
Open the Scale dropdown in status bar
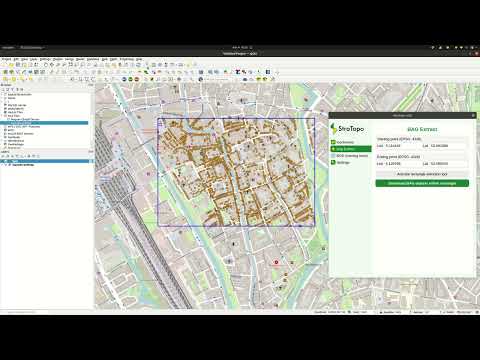click(363, 312)
